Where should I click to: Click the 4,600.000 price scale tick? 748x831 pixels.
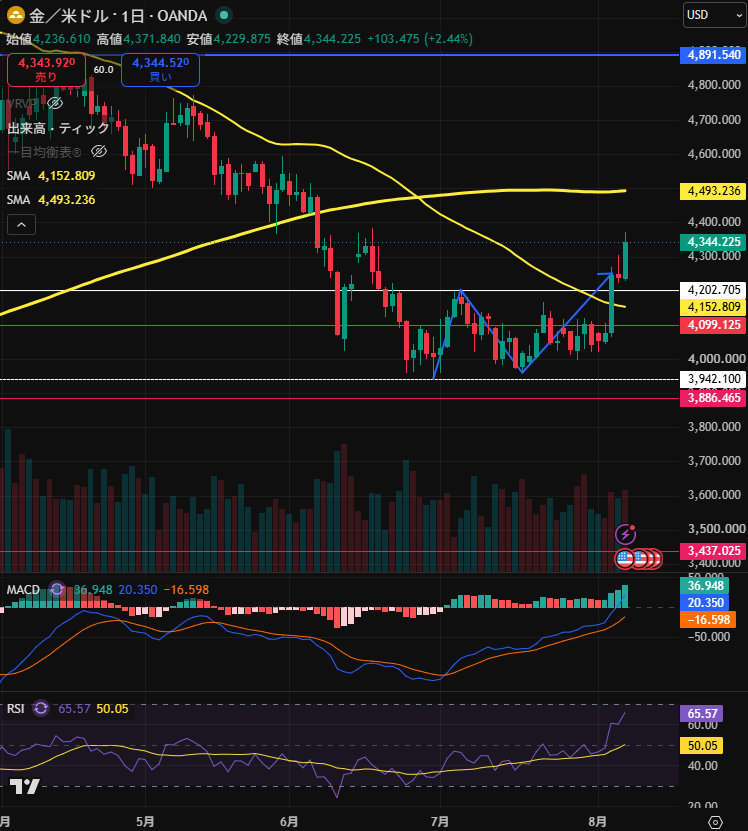click(714, 154)
